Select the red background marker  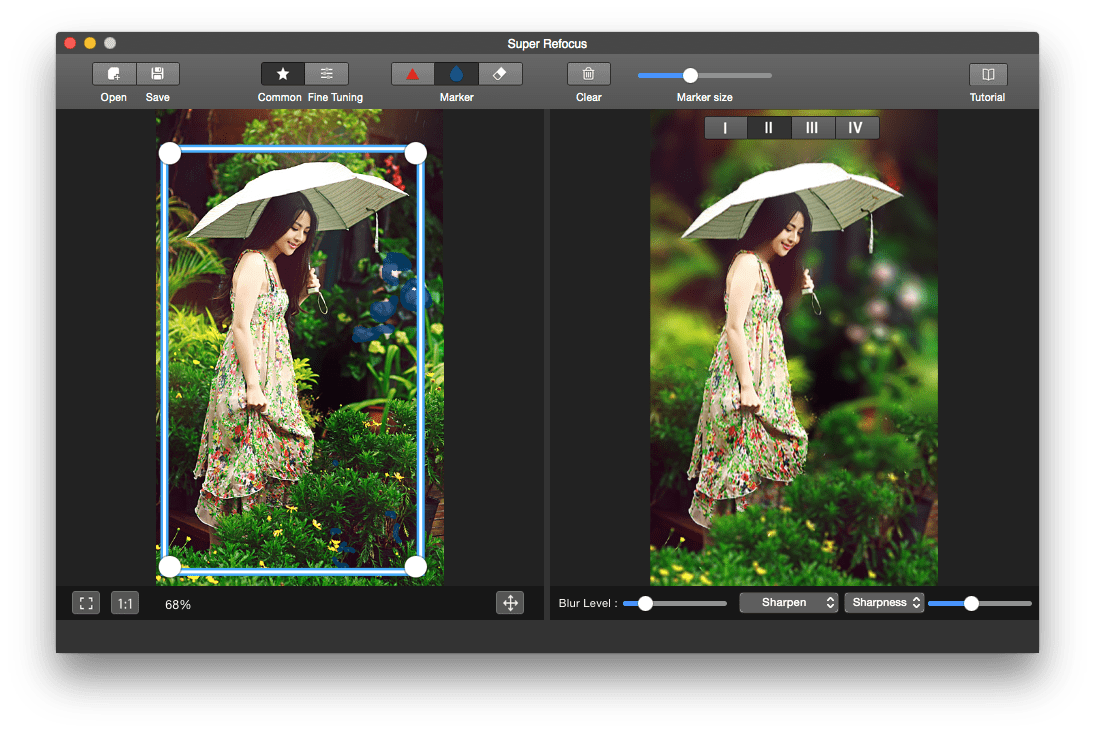[412, 73]
